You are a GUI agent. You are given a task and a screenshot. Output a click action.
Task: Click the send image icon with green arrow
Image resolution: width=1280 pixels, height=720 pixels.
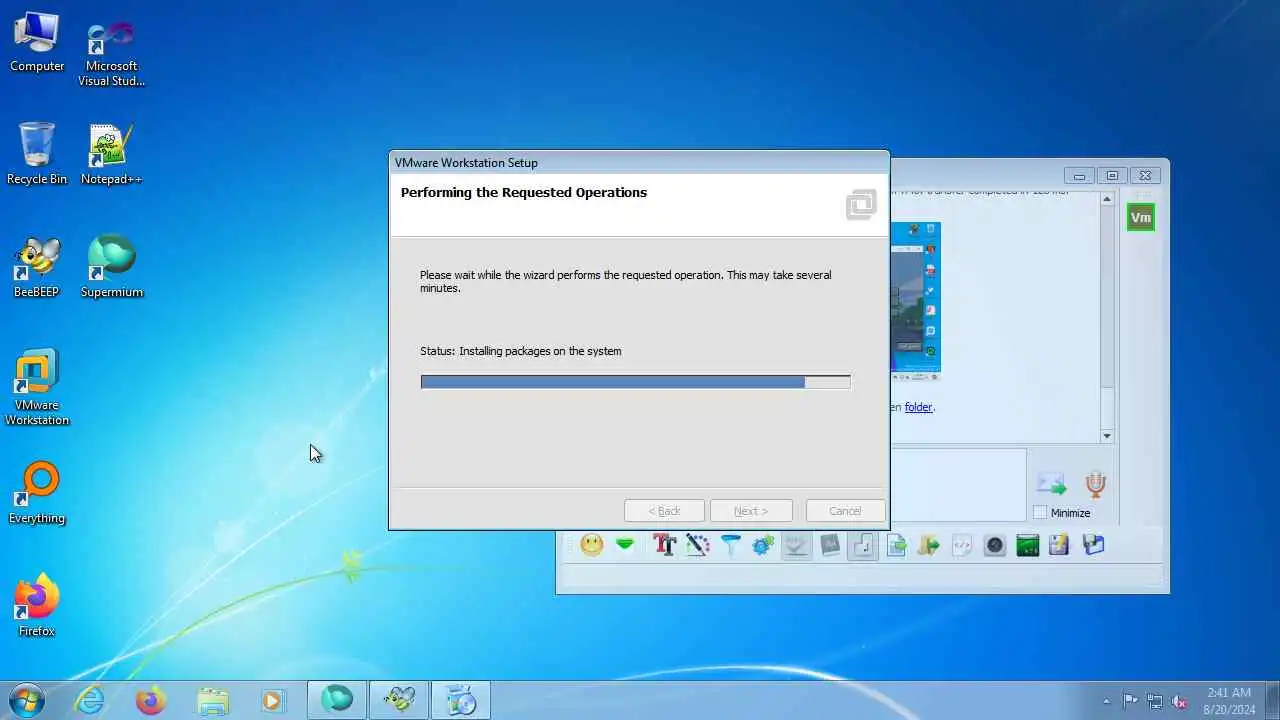pos(1051,485)
